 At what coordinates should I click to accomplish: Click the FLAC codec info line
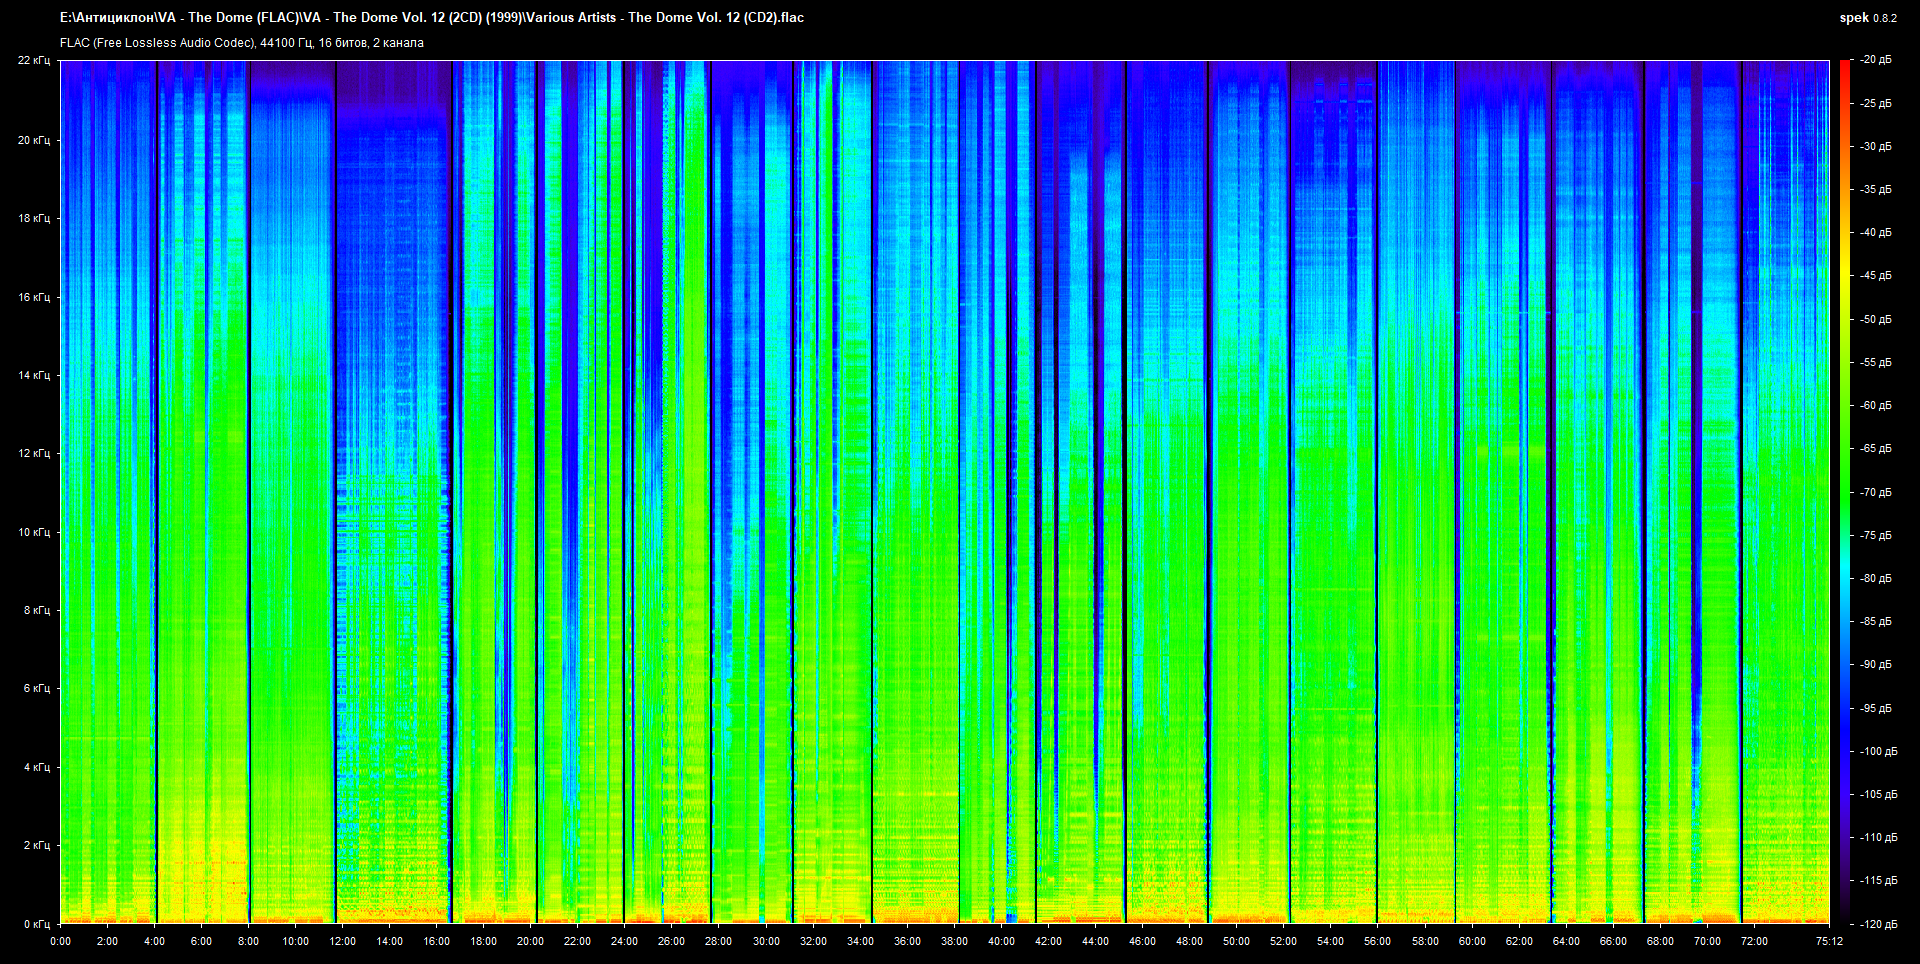pyautogui.click(x=241, y=43)
